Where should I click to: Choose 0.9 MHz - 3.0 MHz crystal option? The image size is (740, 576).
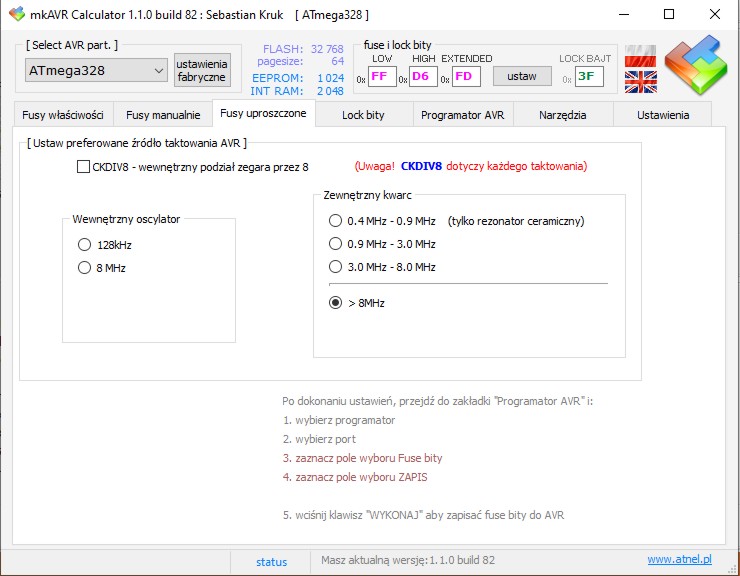coord(335,244)
